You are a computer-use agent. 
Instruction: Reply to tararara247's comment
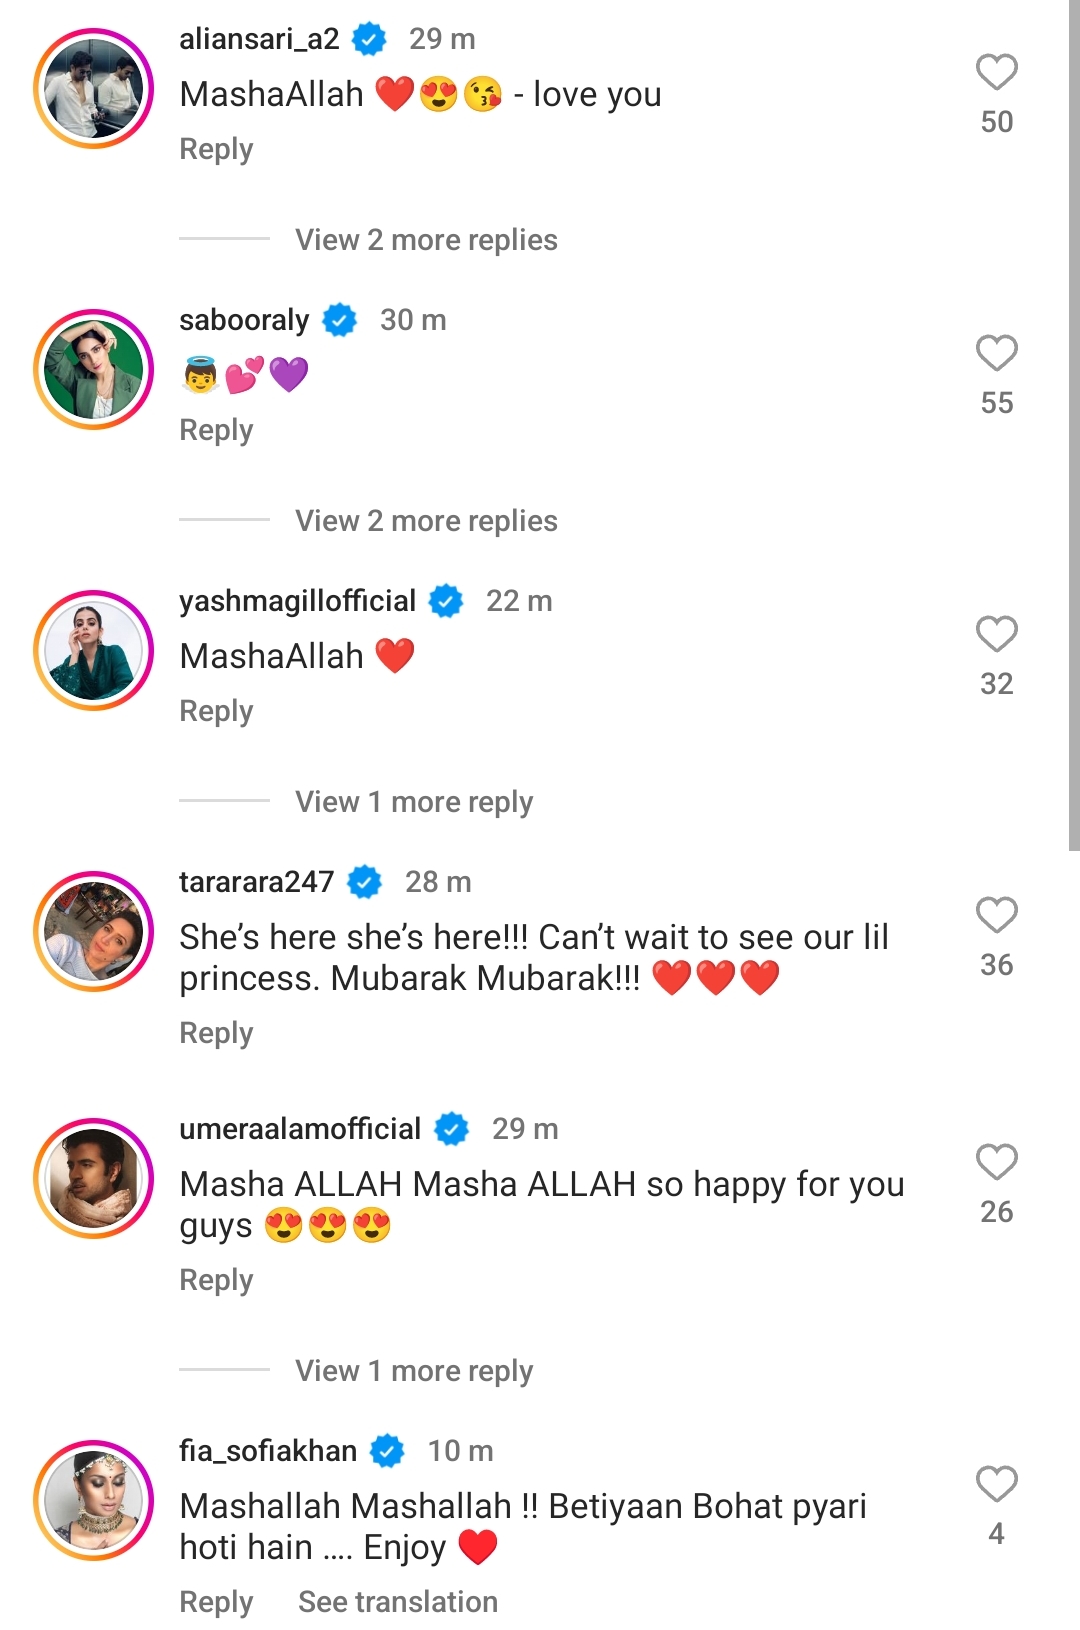(x=216, y=1033)
